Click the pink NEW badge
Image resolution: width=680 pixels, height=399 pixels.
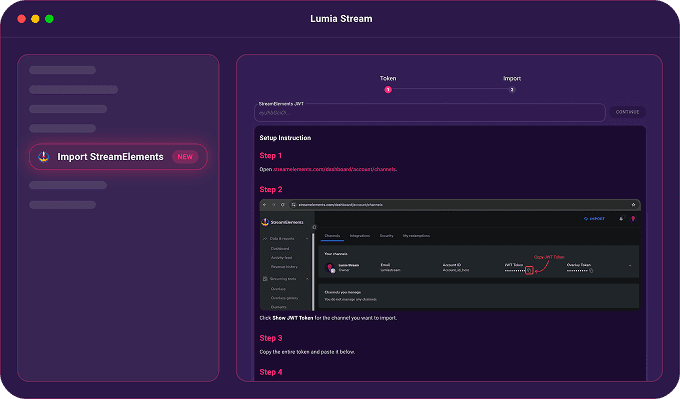click(x=185, y=157)
